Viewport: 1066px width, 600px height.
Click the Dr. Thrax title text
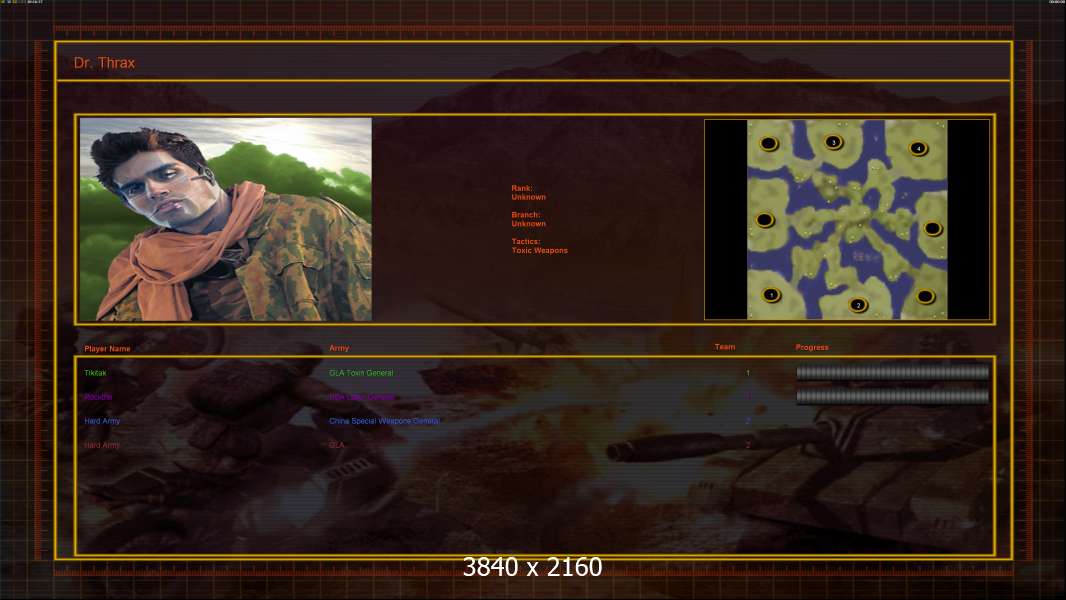coord(104,63)
